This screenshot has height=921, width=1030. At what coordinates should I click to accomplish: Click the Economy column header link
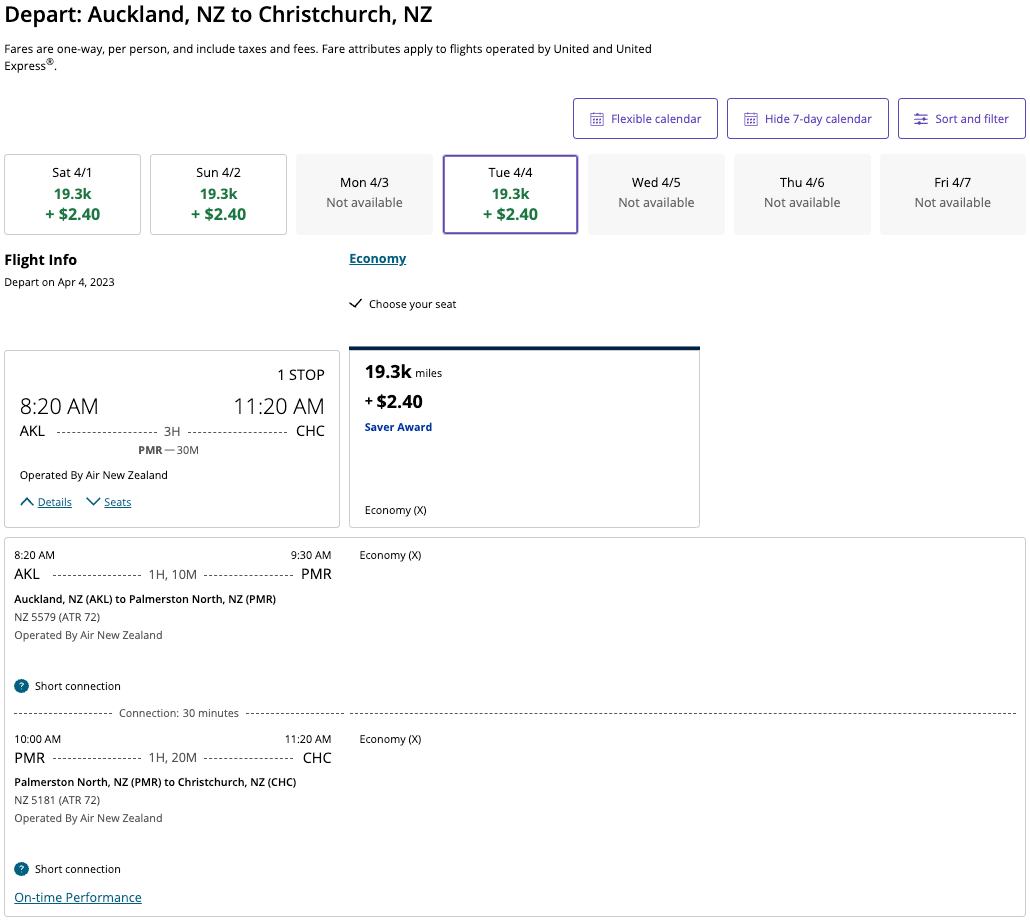pos(377,259)
